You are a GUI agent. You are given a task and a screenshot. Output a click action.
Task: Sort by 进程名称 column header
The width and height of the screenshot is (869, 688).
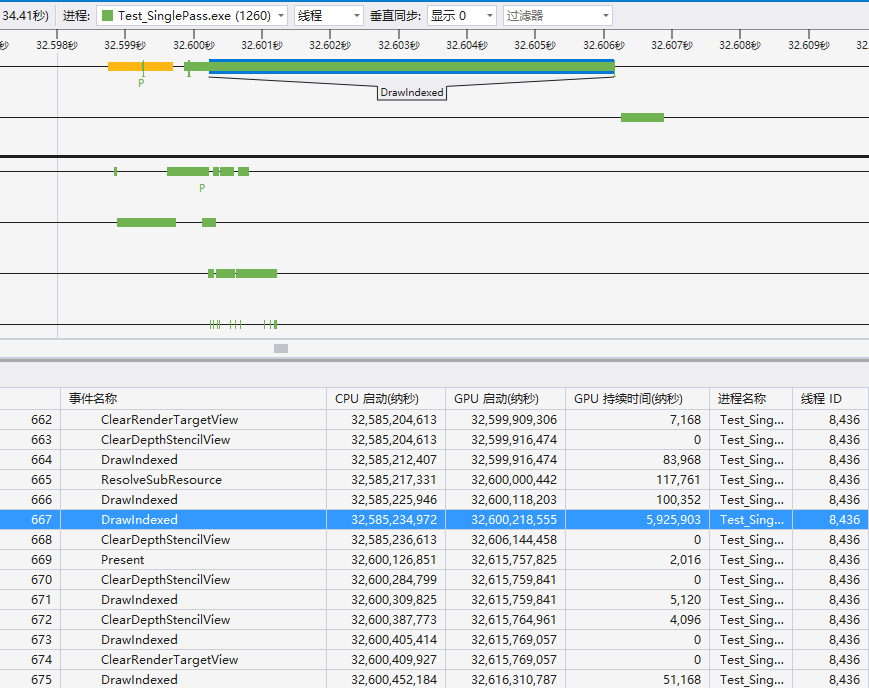[x=751, y=399]
